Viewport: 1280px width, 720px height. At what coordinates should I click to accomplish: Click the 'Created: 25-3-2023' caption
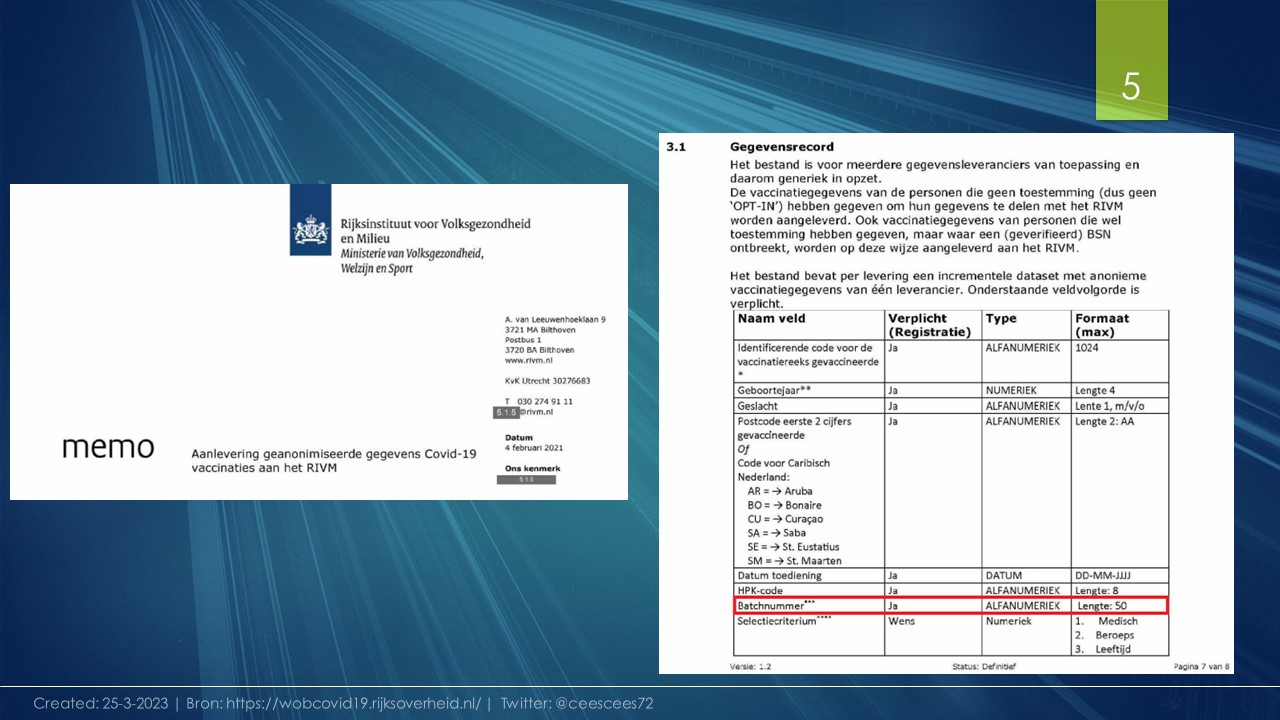(x=100, y=703)
